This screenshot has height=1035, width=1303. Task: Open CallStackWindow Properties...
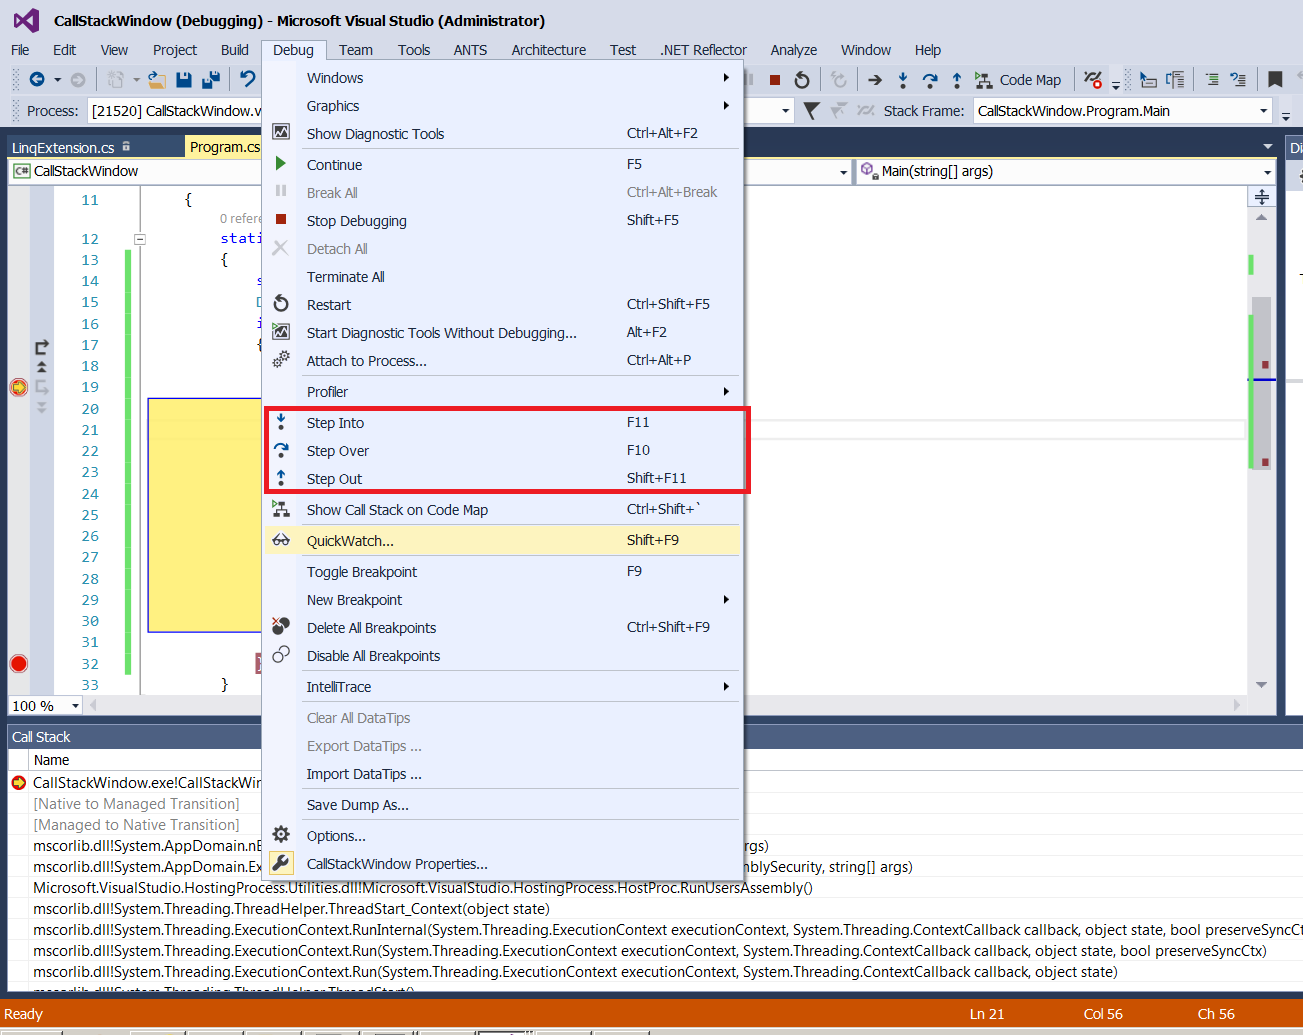pos(502,864)
